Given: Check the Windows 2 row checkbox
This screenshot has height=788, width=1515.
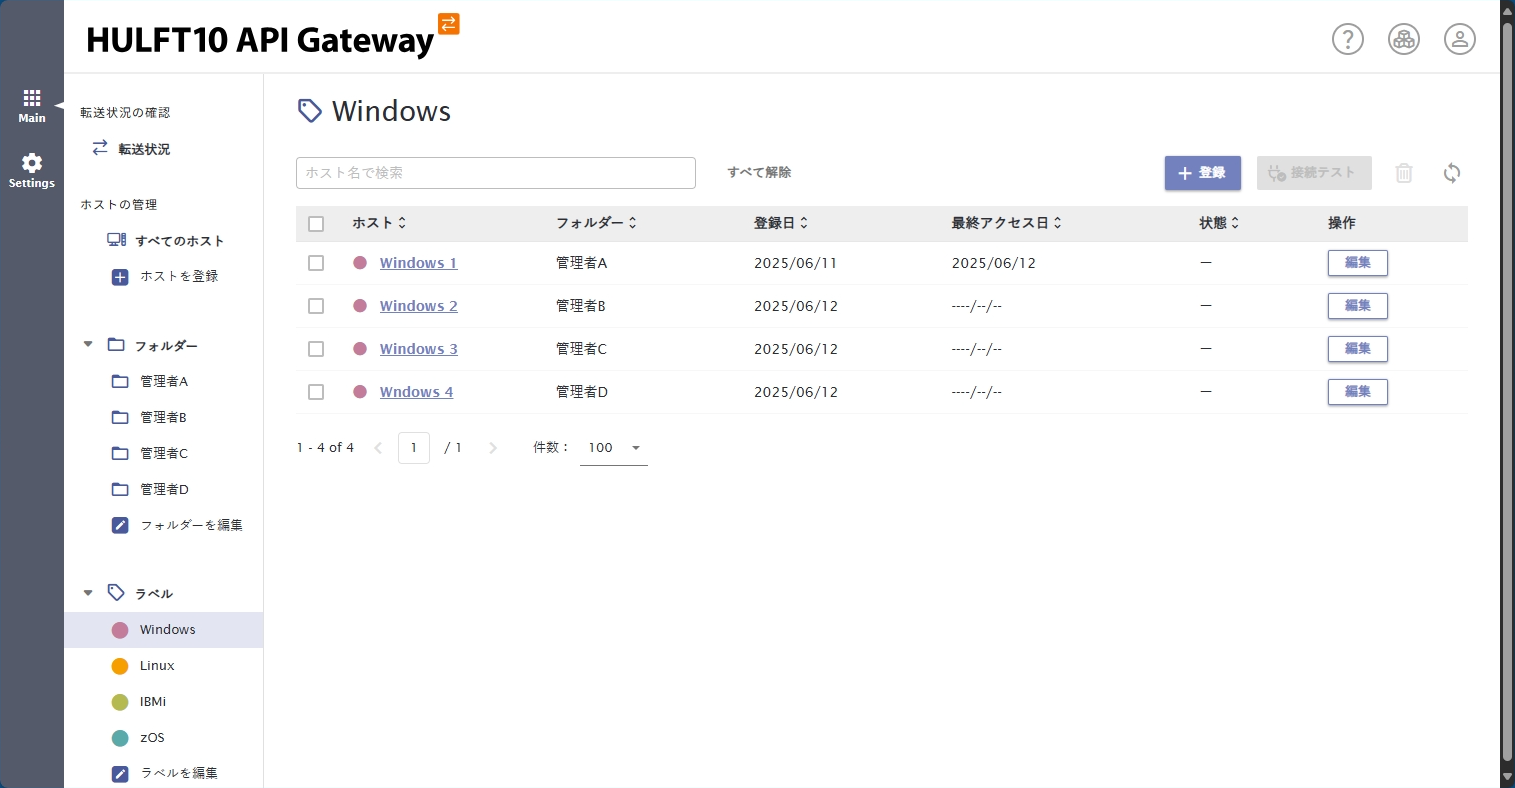Looking at the screenshot, I should 316,306.
